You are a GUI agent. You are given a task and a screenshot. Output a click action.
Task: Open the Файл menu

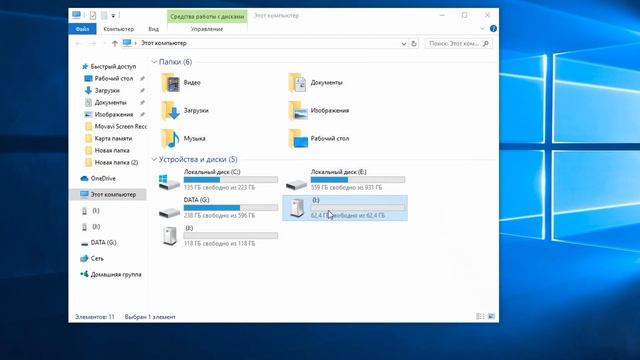click(82, 29)
